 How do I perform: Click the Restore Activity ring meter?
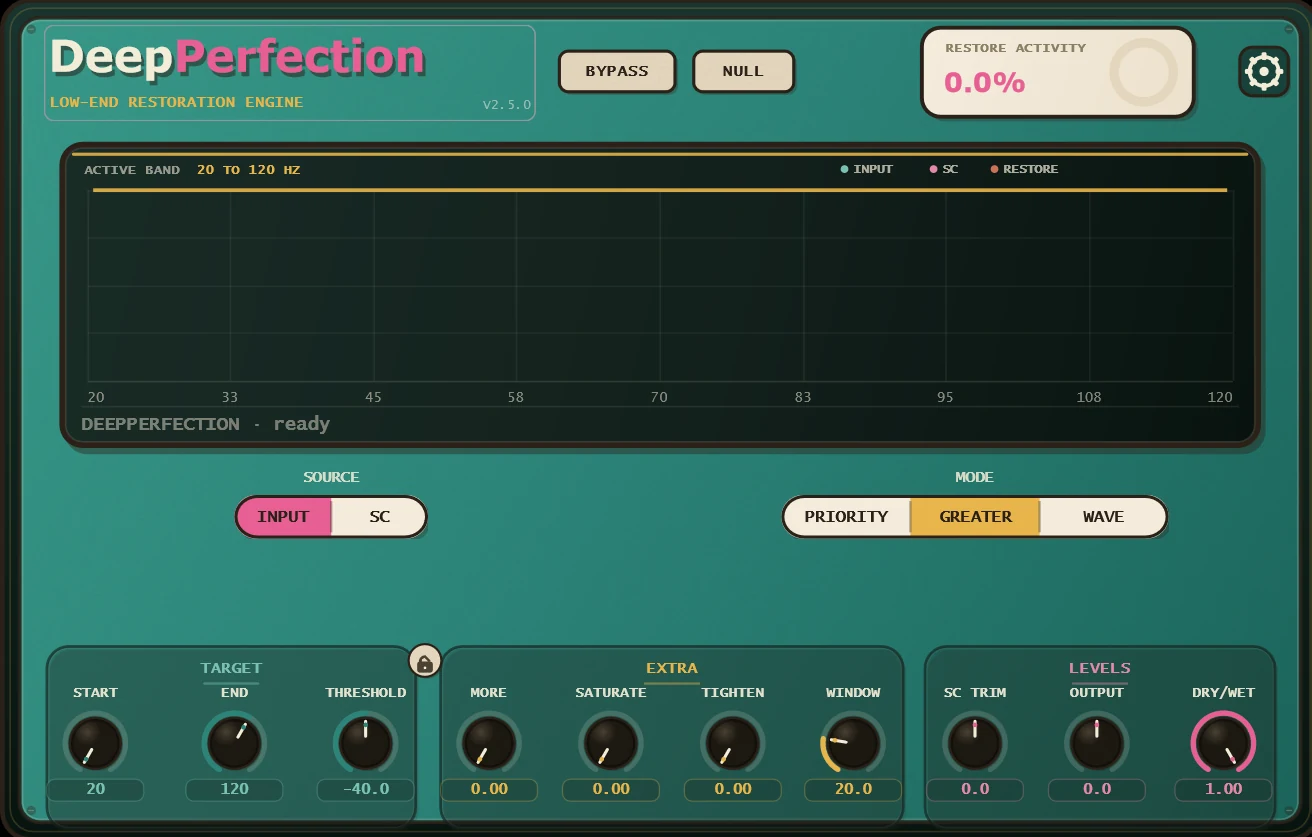pos(1143,72)
